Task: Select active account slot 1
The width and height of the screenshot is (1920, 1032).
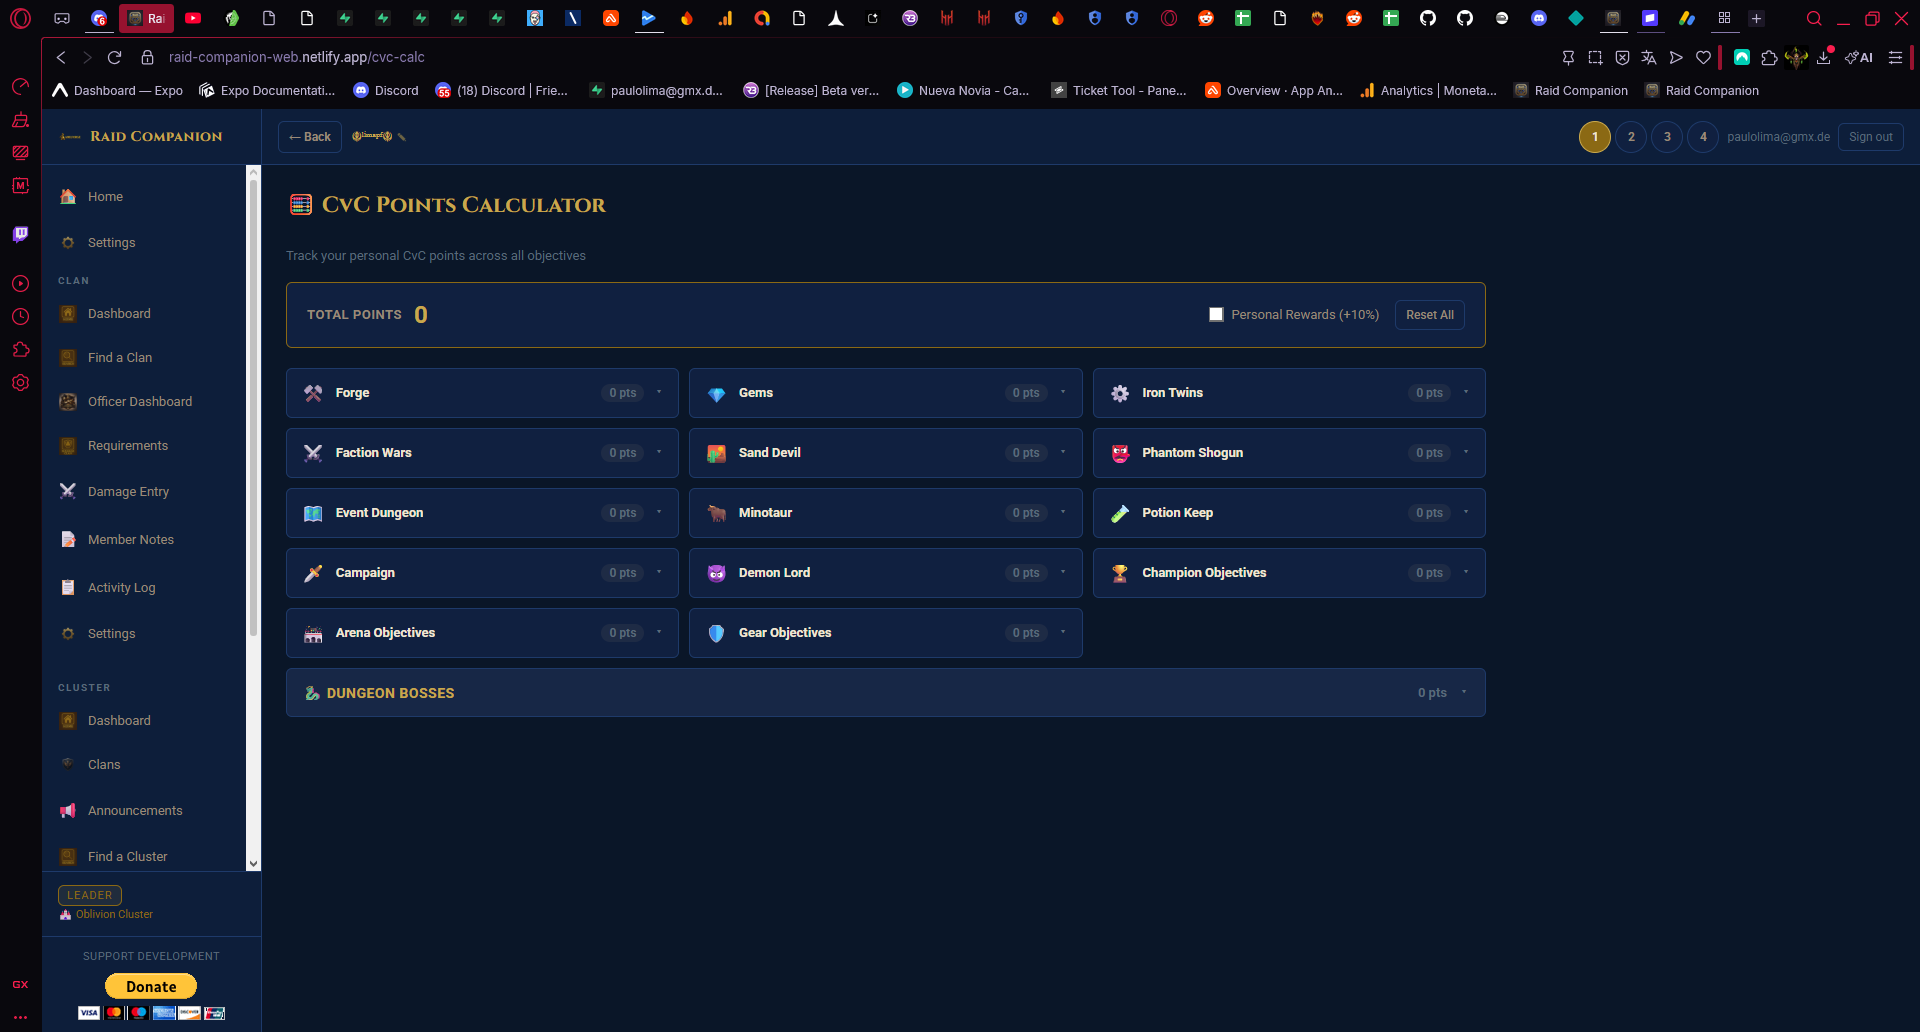Action: (x=1595, y=137)
